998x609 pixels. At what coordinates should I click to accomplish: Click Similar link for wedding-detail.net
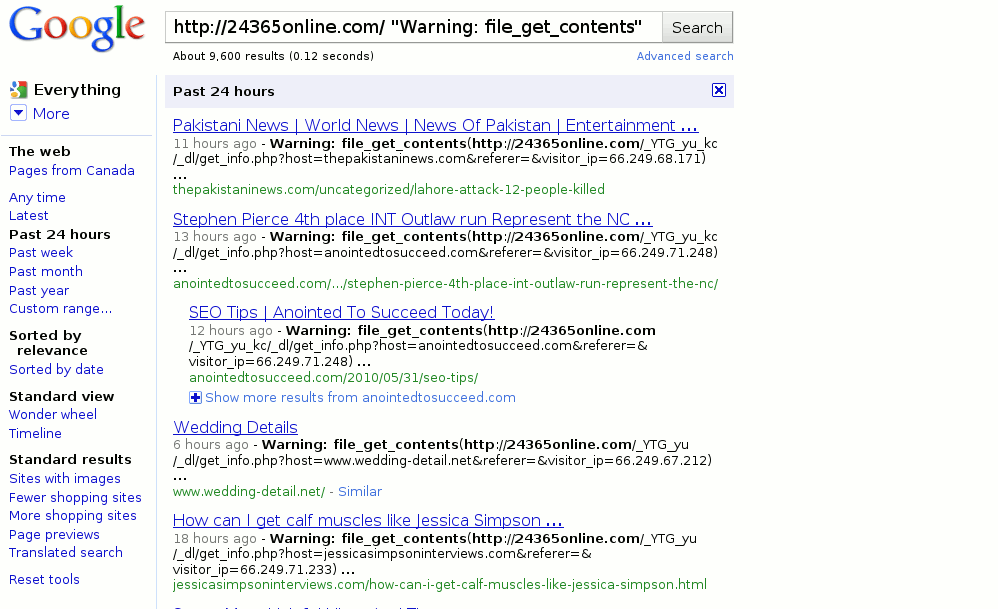[360, 491]
